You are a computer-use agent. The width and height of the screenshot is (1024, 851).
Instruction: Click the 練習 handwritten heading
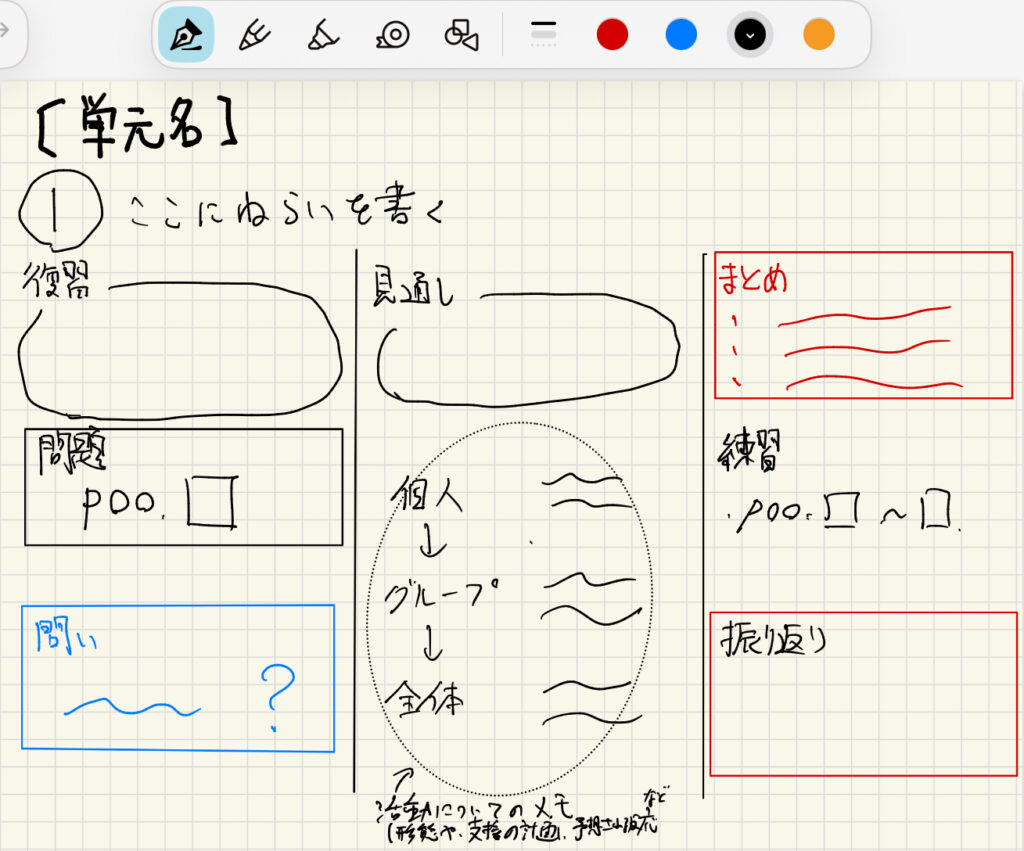pyautogui.click(x=749, y=456)
